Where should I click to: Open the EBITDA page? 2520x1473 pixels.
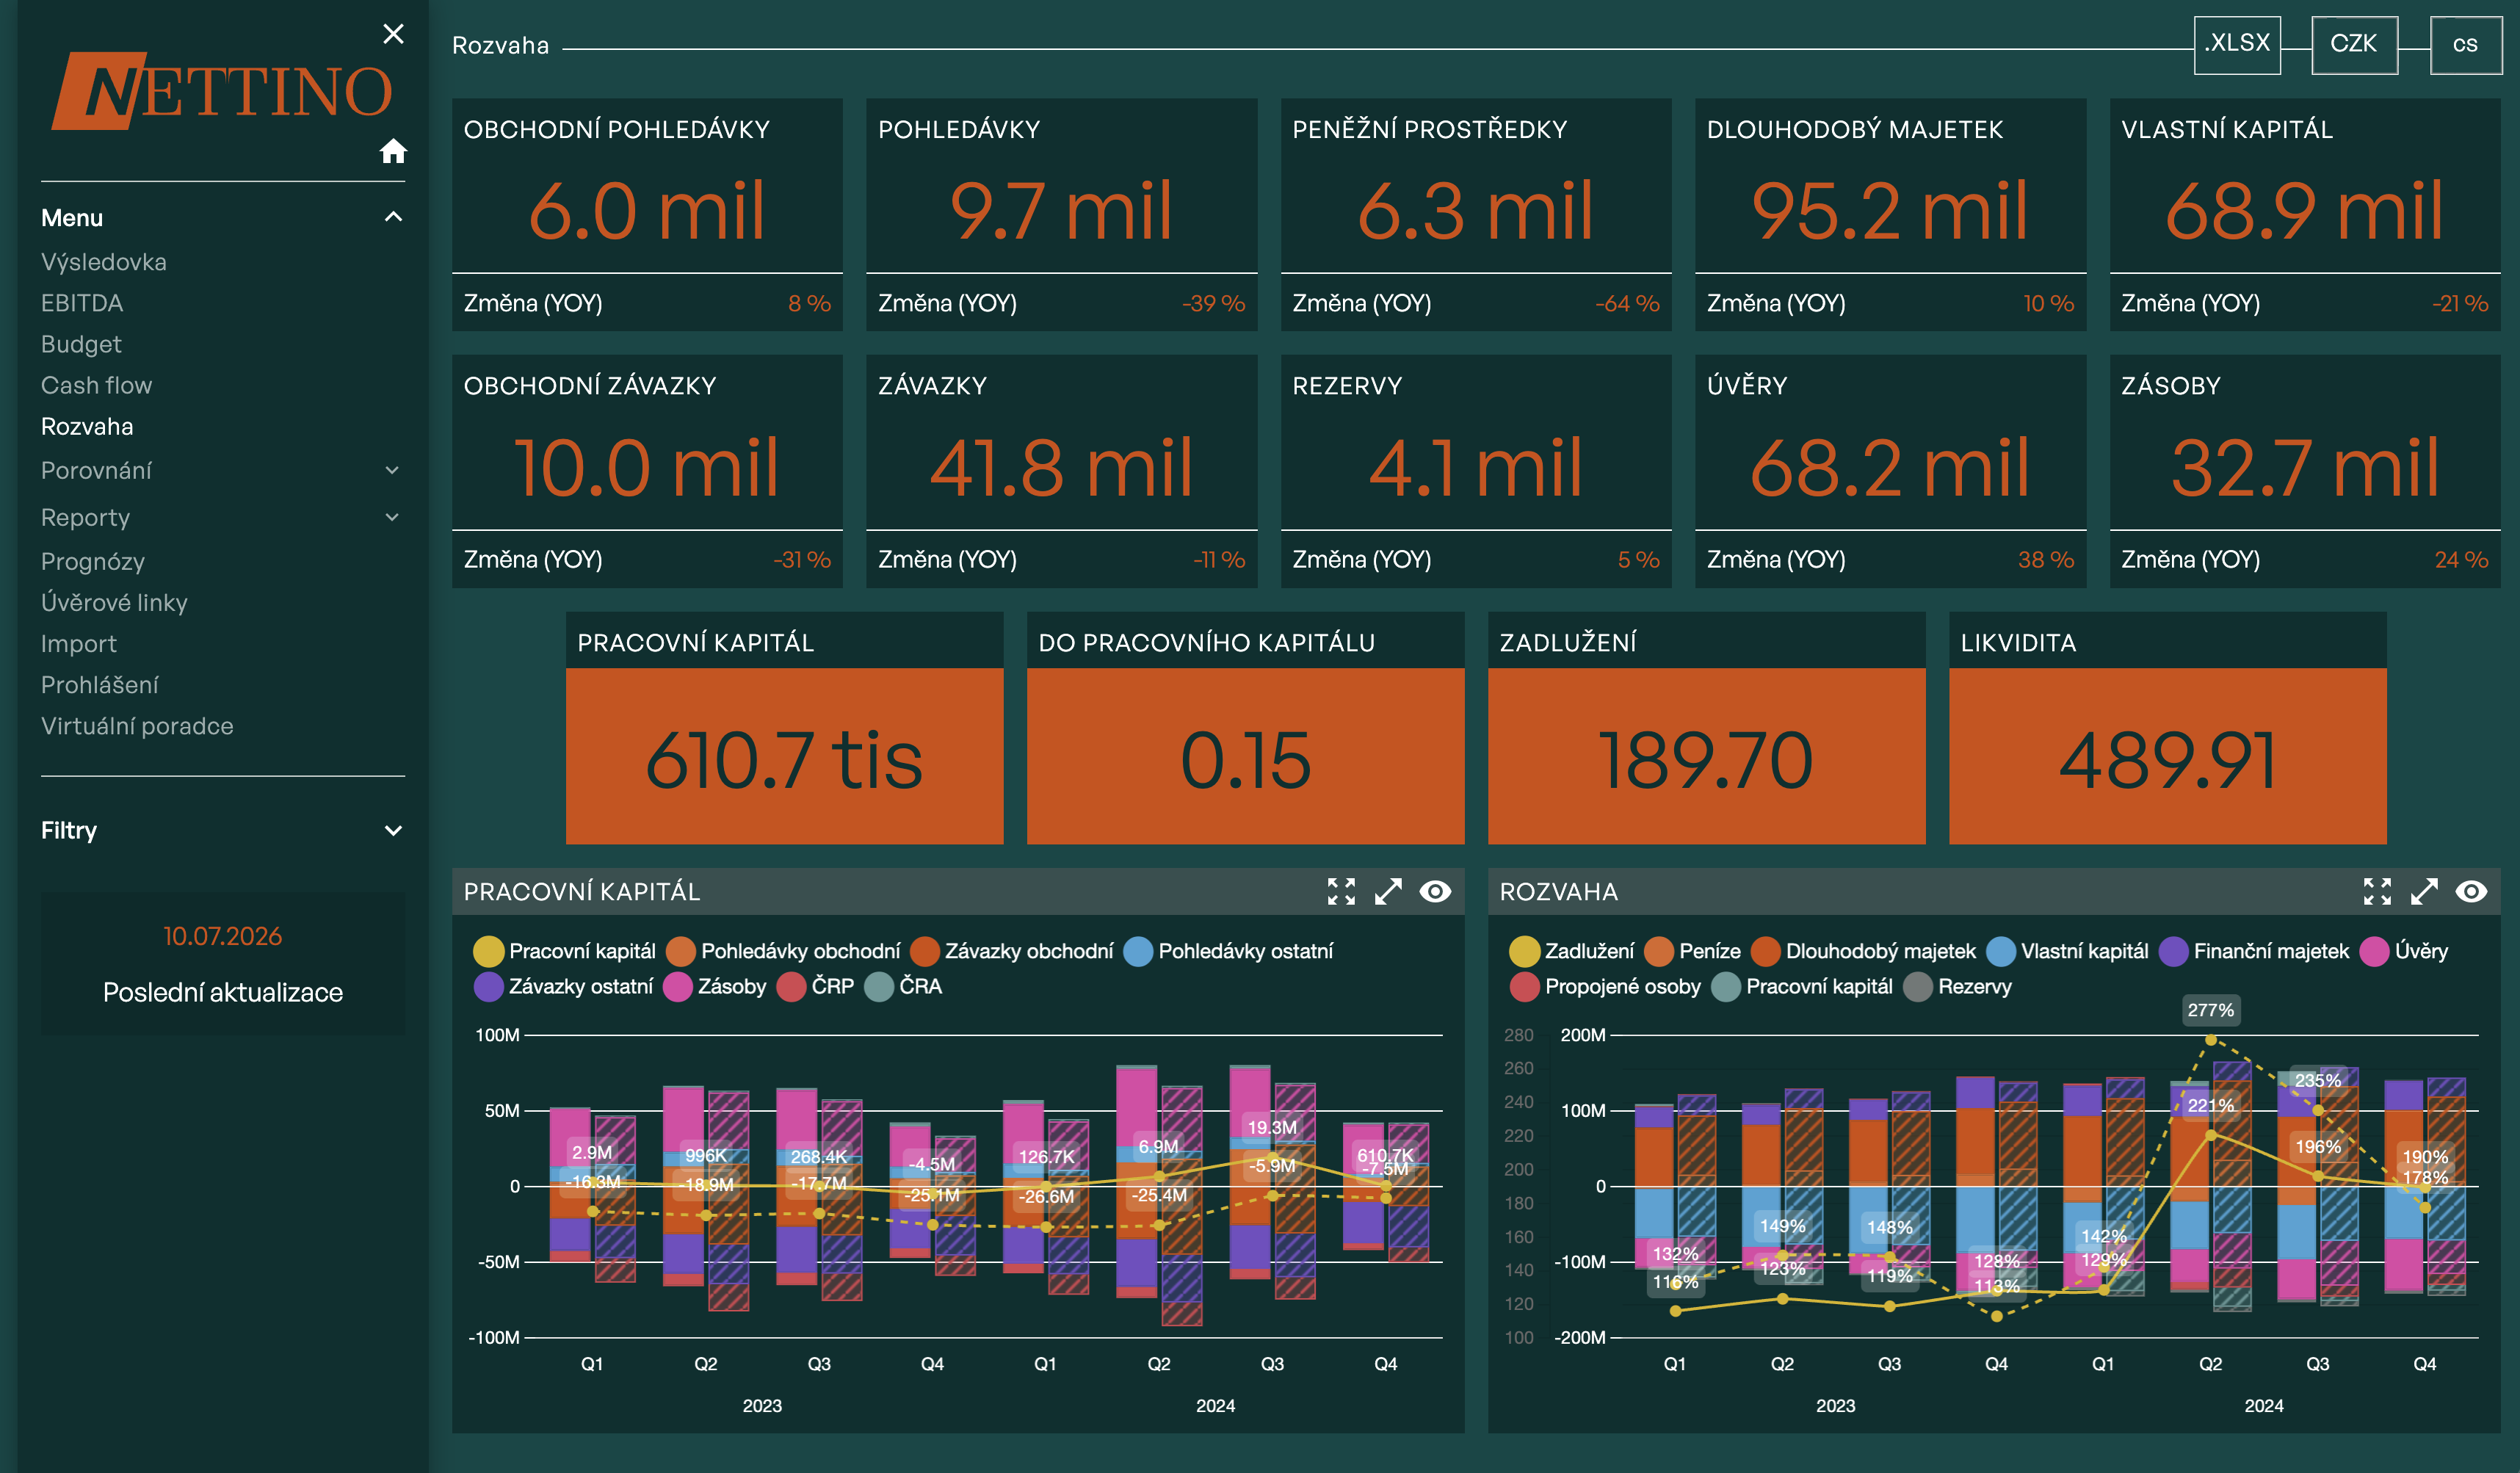82,303
